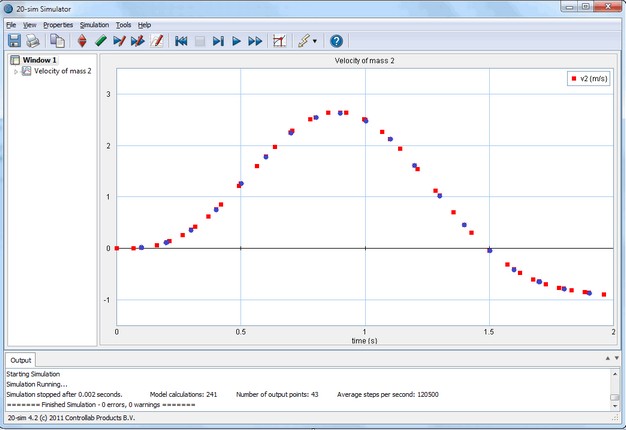Open Help using the question mark icon
This screenshot has width=626, height=430.
[x=336, y=41]
